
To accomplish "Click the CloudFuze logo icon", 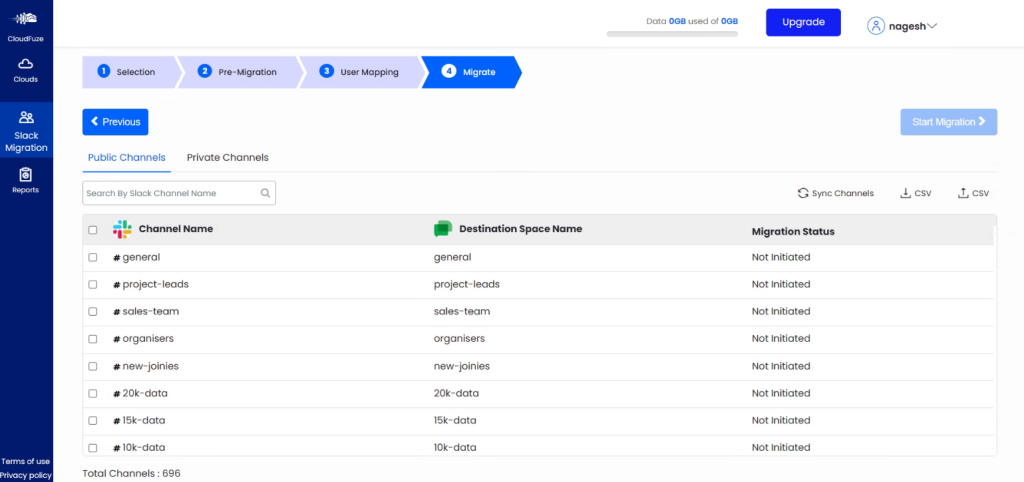I will pos(26,19).
